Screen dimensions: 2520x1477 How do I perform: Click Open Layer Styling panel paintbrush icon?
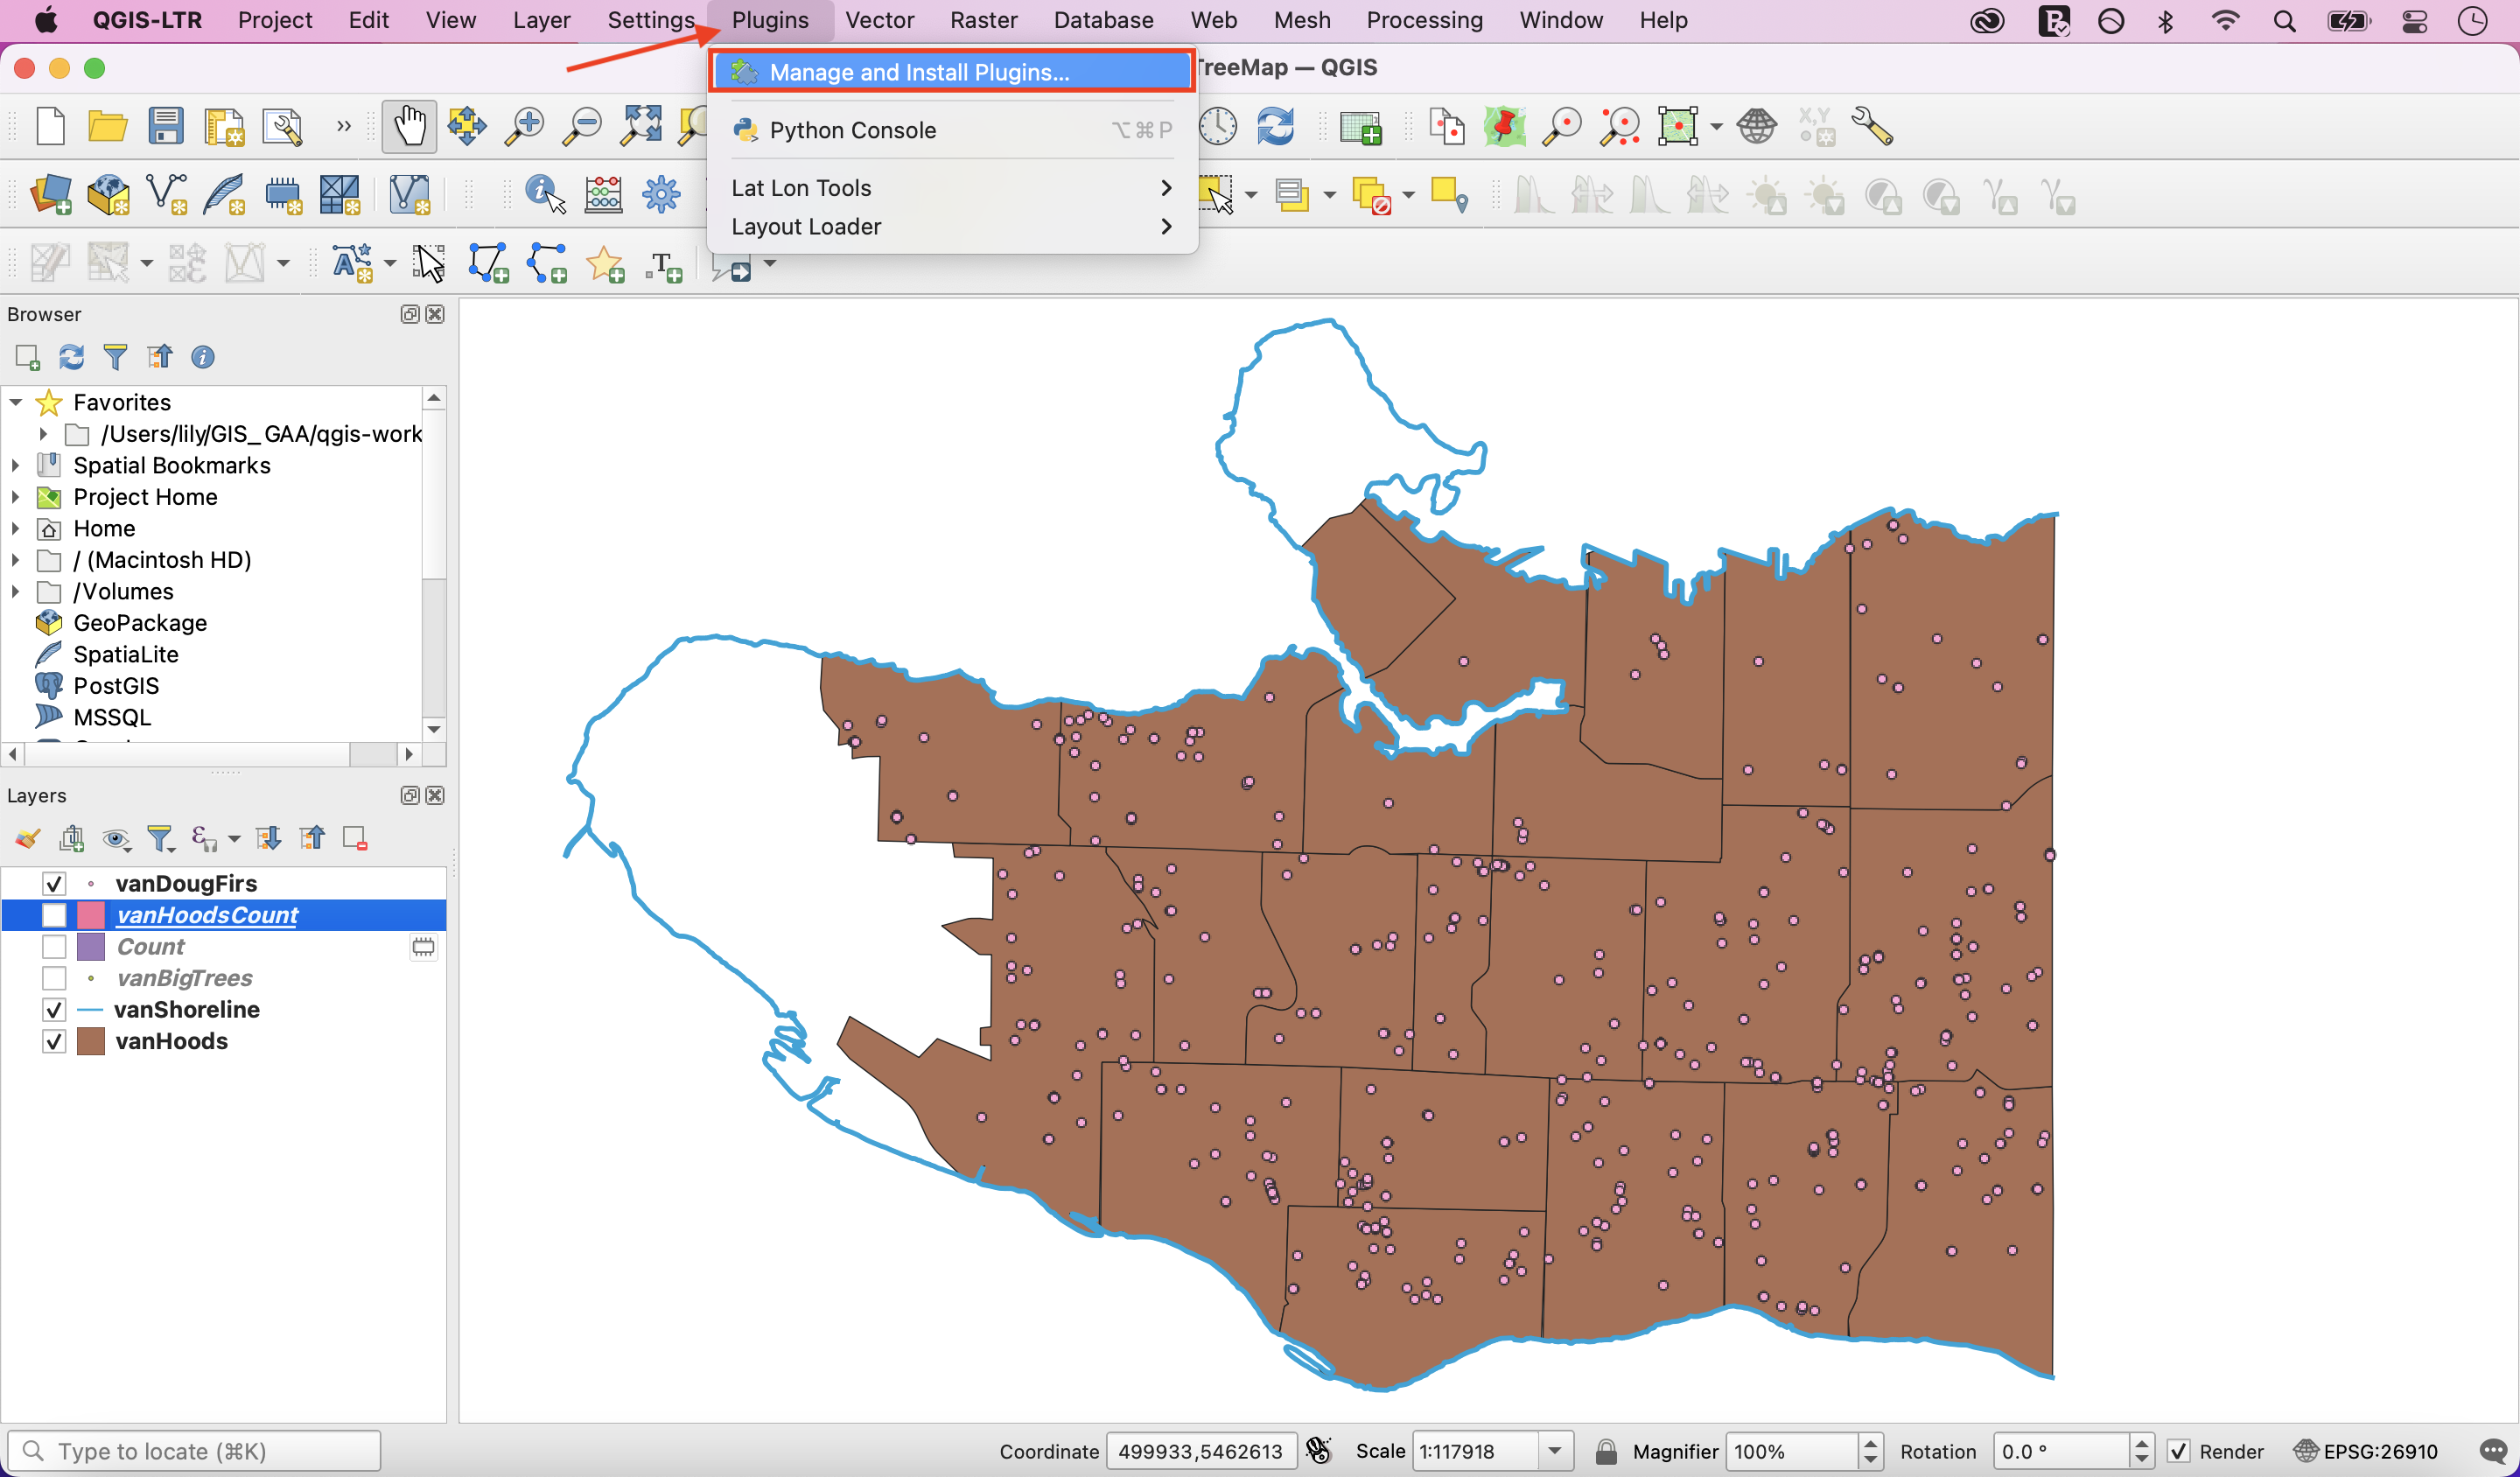point(28,838)
